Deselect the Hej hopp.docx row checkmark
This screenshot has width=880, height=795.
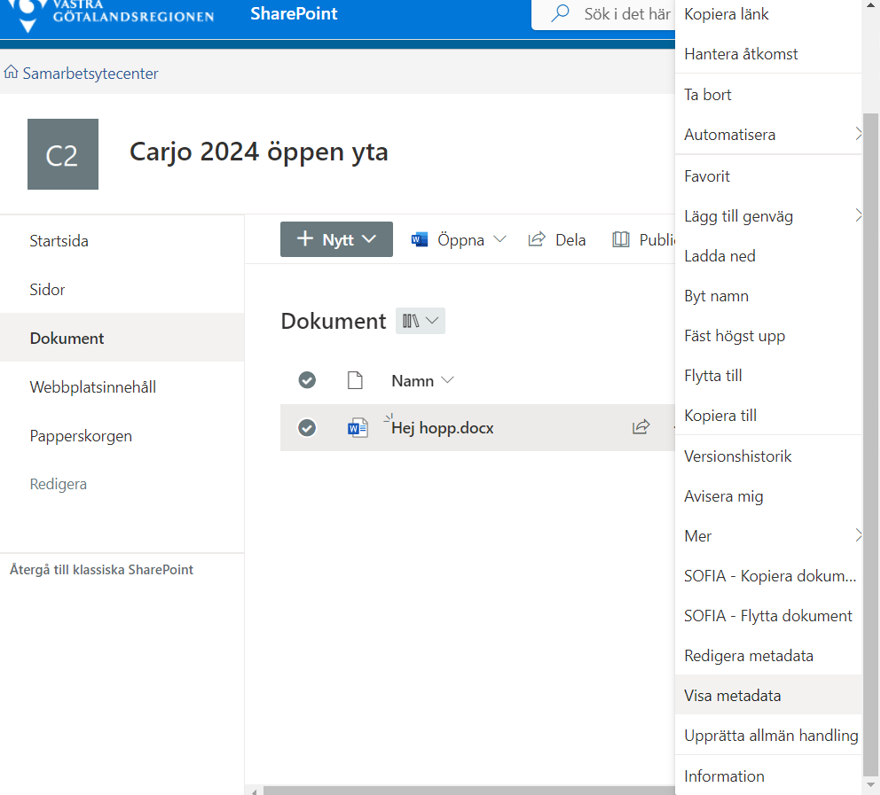[307, 428]
